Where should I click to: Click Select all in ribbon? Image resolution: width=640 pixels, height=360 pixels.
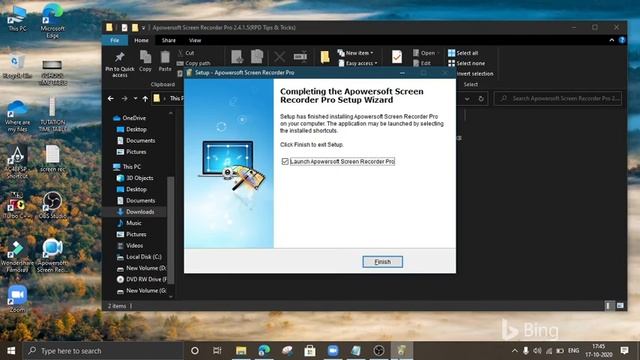click(x=463, y=53)
